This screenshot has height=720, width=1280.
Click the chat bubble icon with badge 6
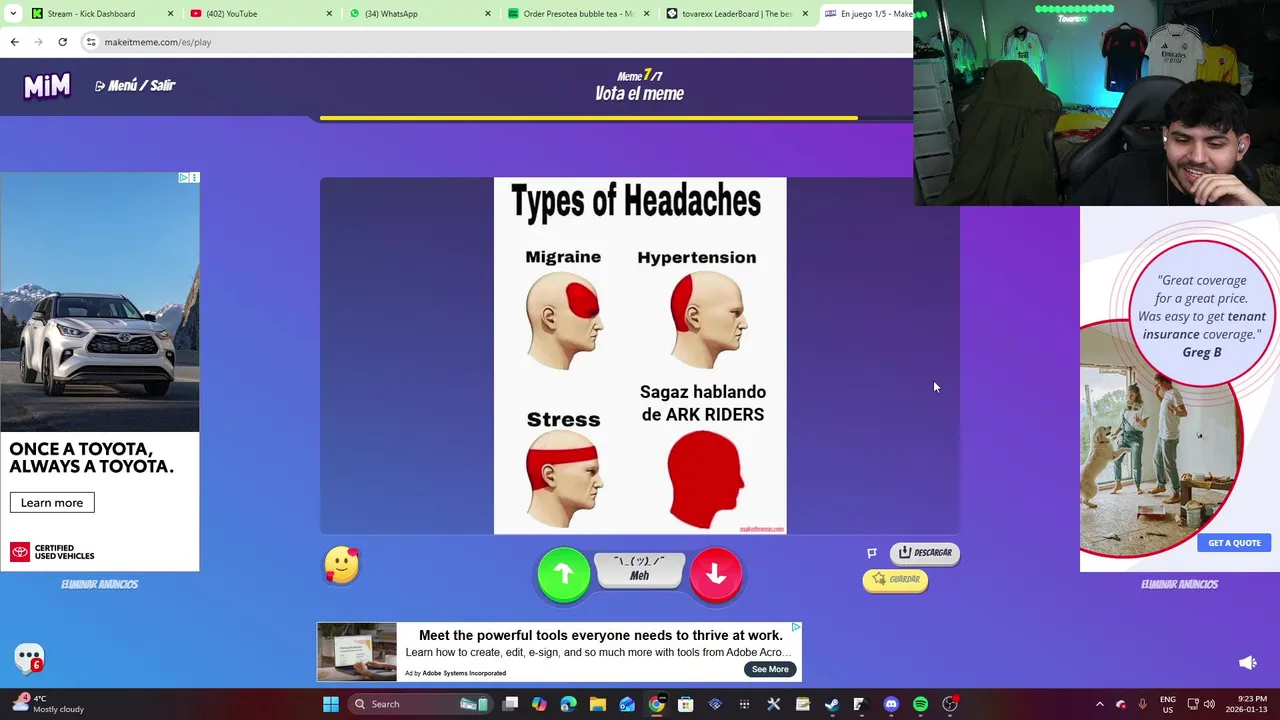(x=29, y=658)
